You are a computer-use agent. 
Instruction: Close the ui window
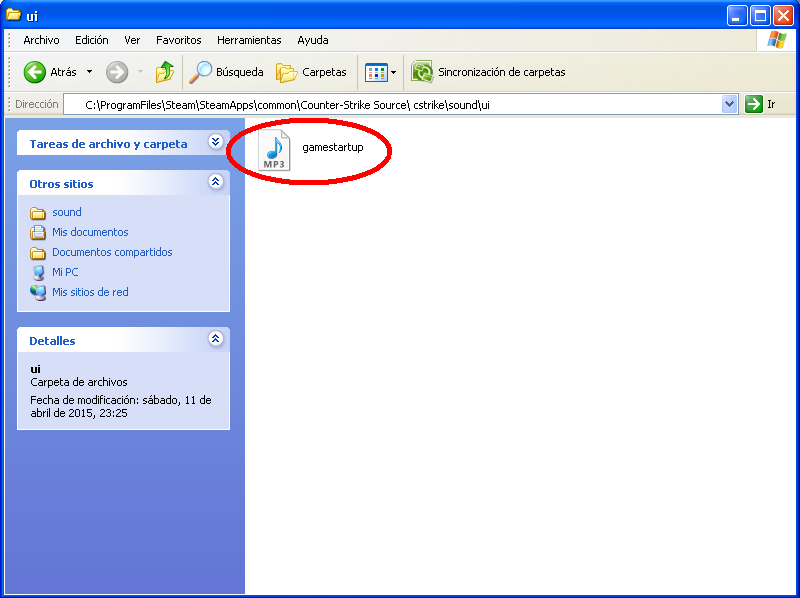coord(783,16)
